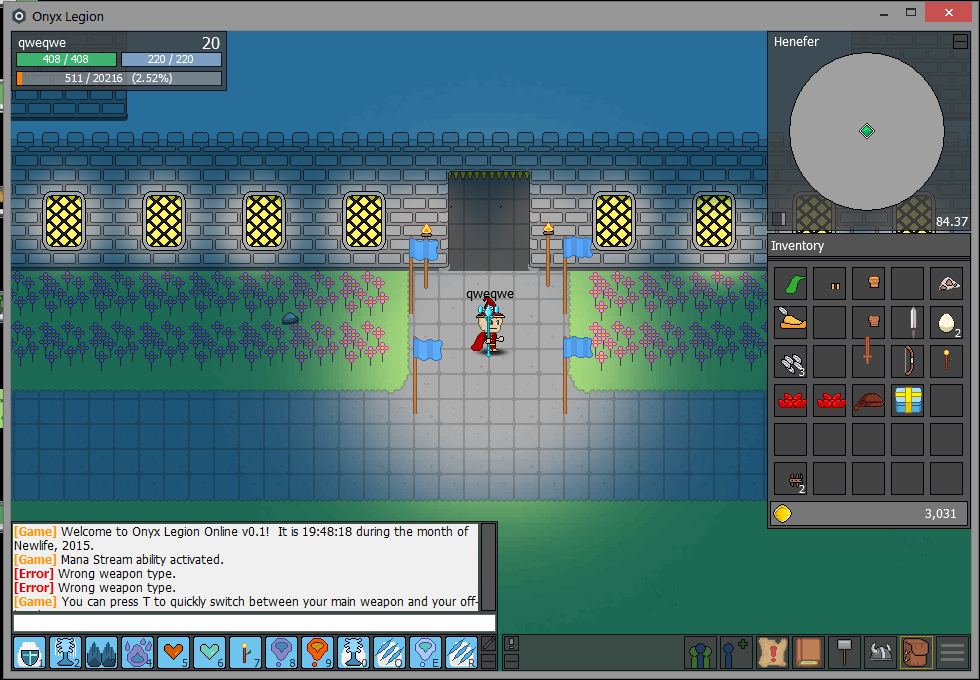Select the bow in inventory

[908, 362]
